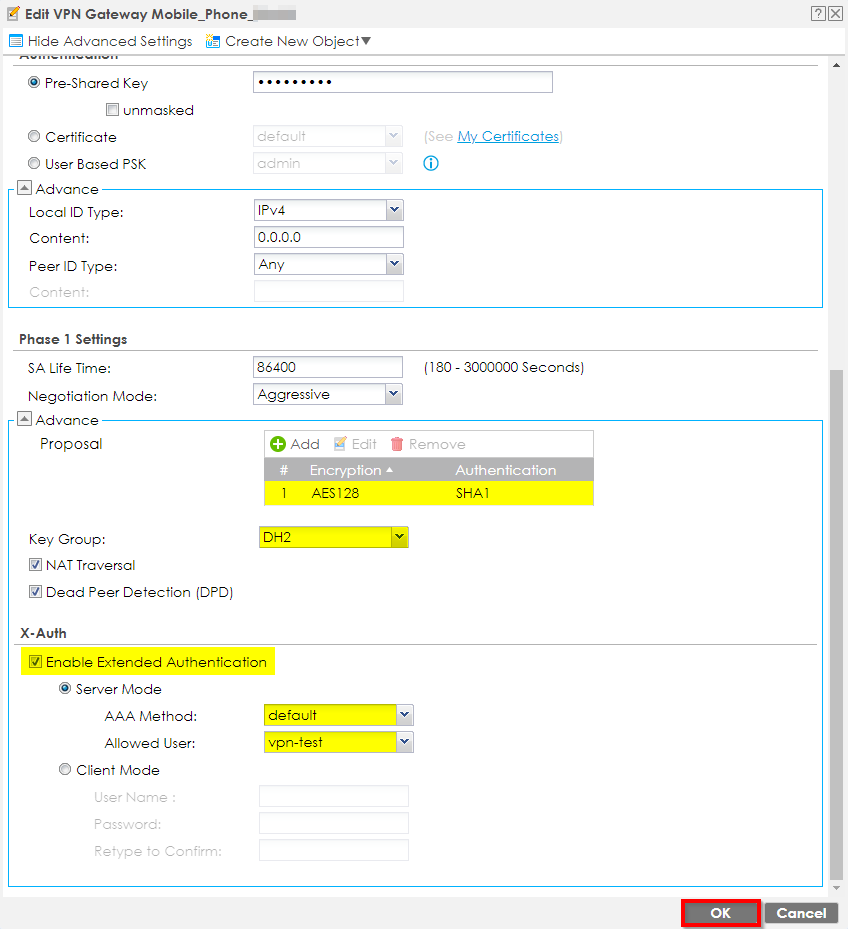The height and width of the screenshot is (929, 848).
Task: Click the User Based PSK info icon
Action: coord(431,163)
